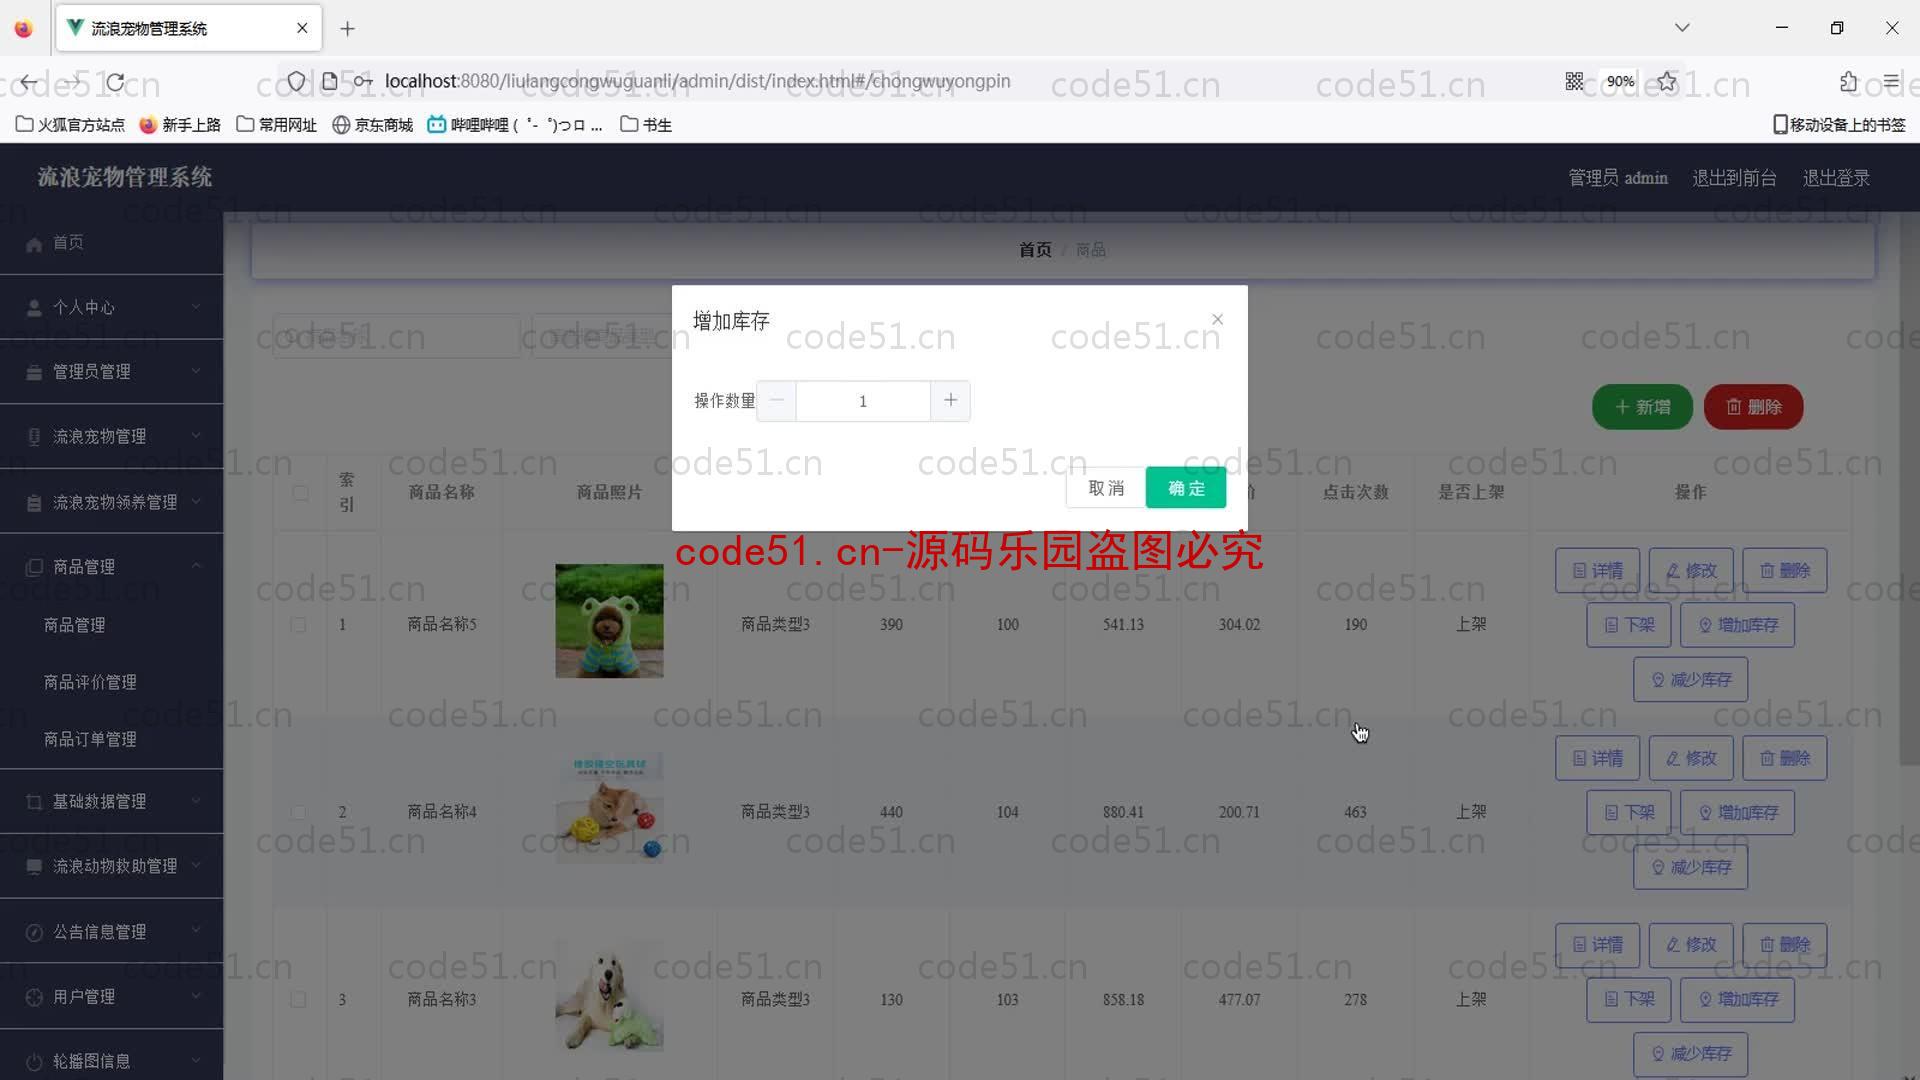Focus the 操作数量 number input field
The image size is (1920, 1080).
pos(863,401)
